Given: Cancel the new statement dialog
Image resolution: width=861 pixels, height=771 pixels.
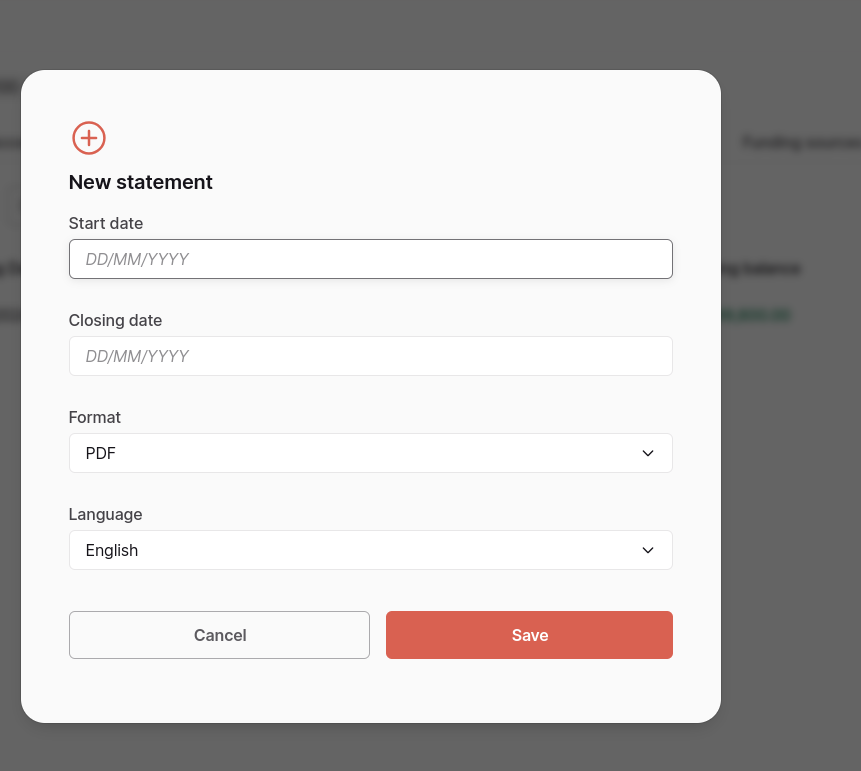Looking at the screenshot, I should coord(220,635).
